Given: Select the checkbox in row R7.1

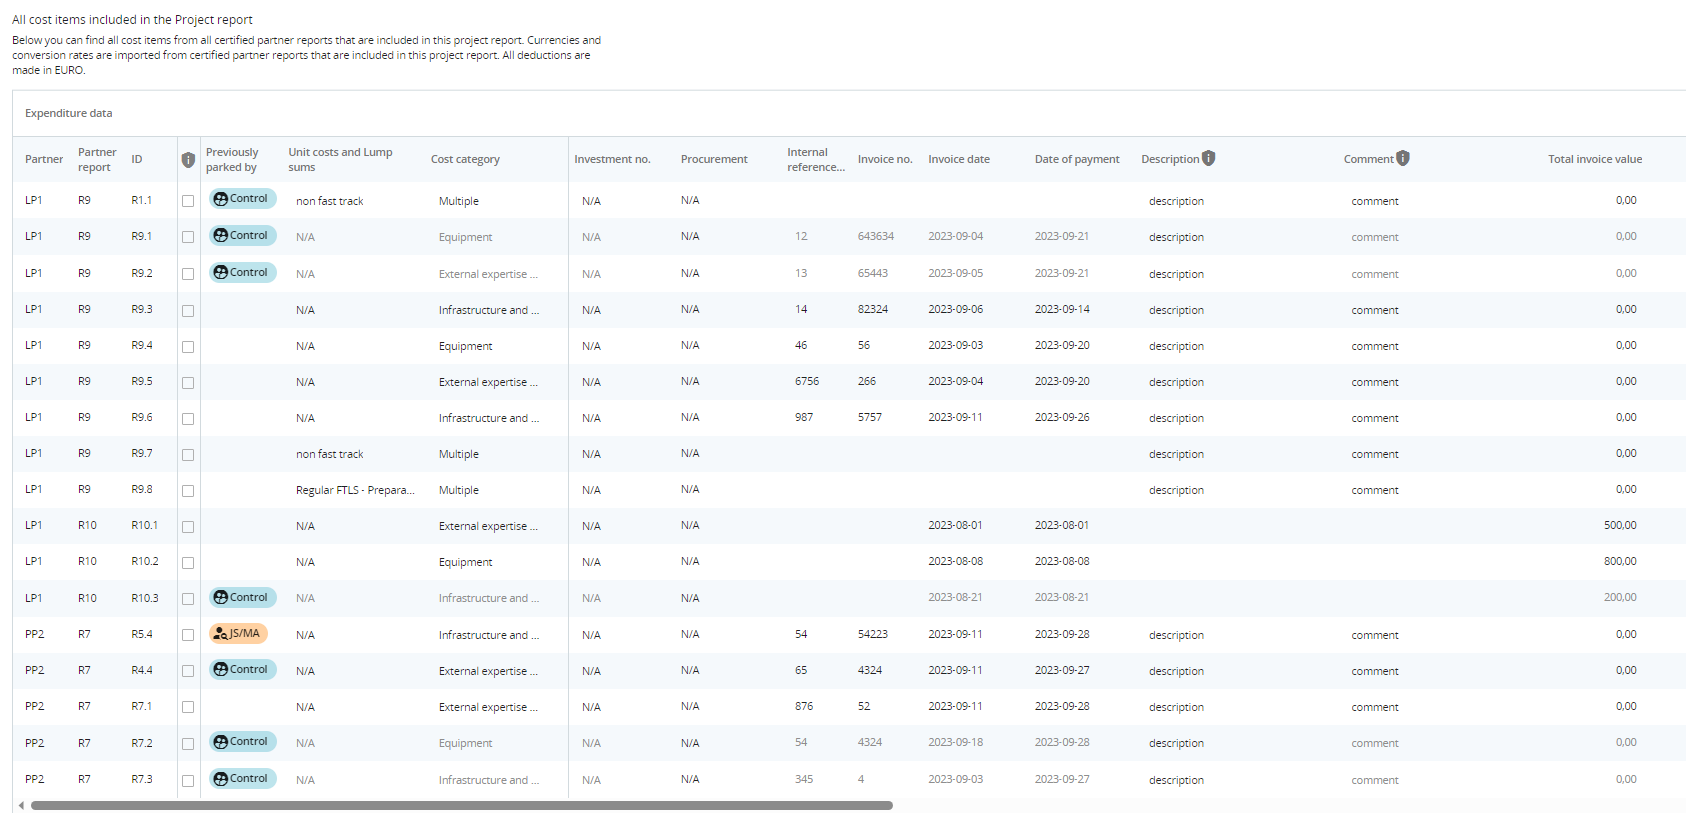Looking at the screenshot, I should click(x=188, y=707).
